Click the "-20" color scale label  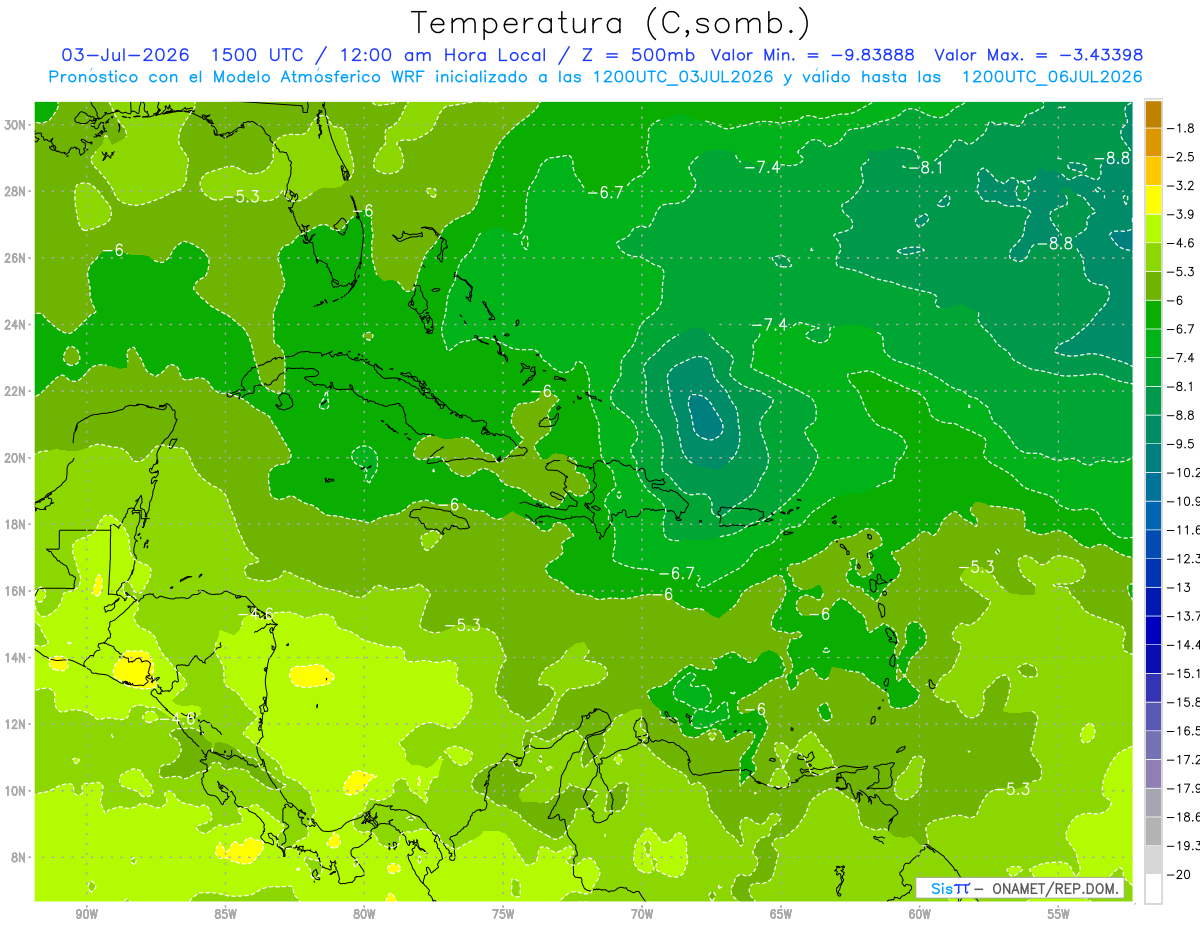click(x=1180, y=875)
